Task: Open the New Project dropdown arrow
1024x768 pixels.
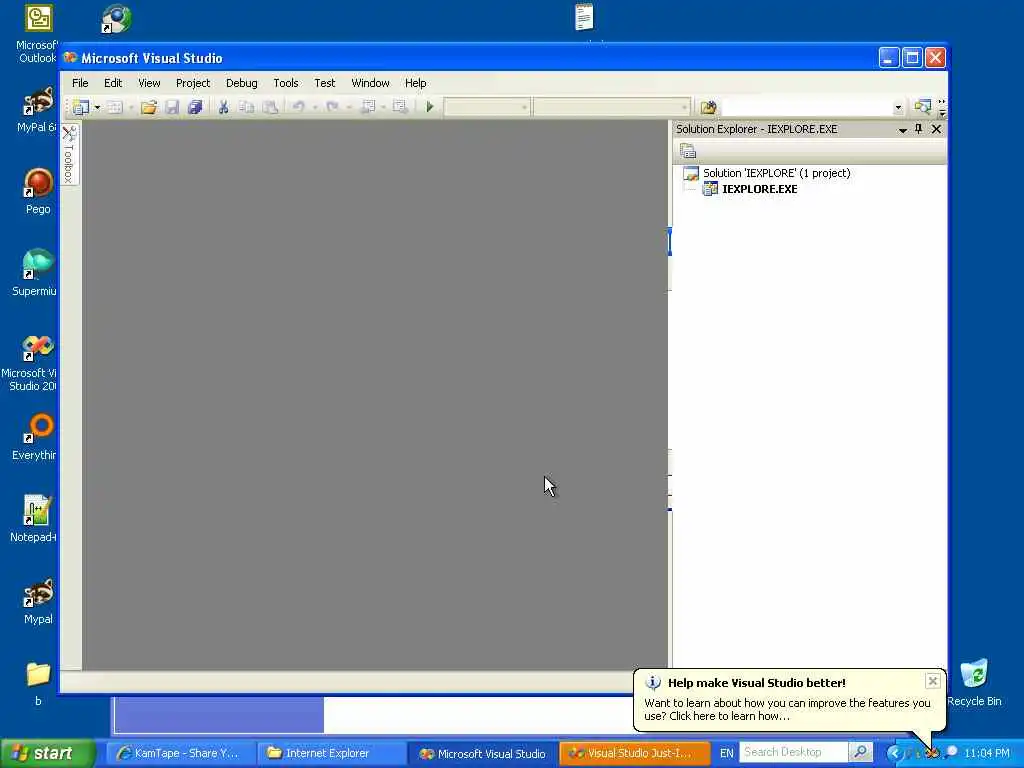Action: click(97, 107)
